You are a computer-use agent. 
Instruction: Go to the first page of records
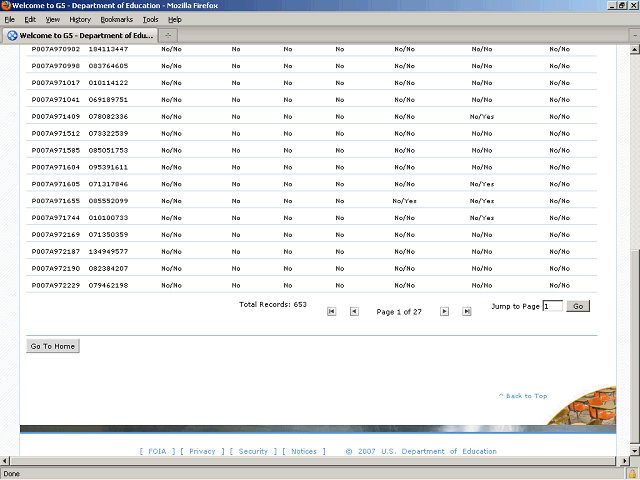[332, 312]
